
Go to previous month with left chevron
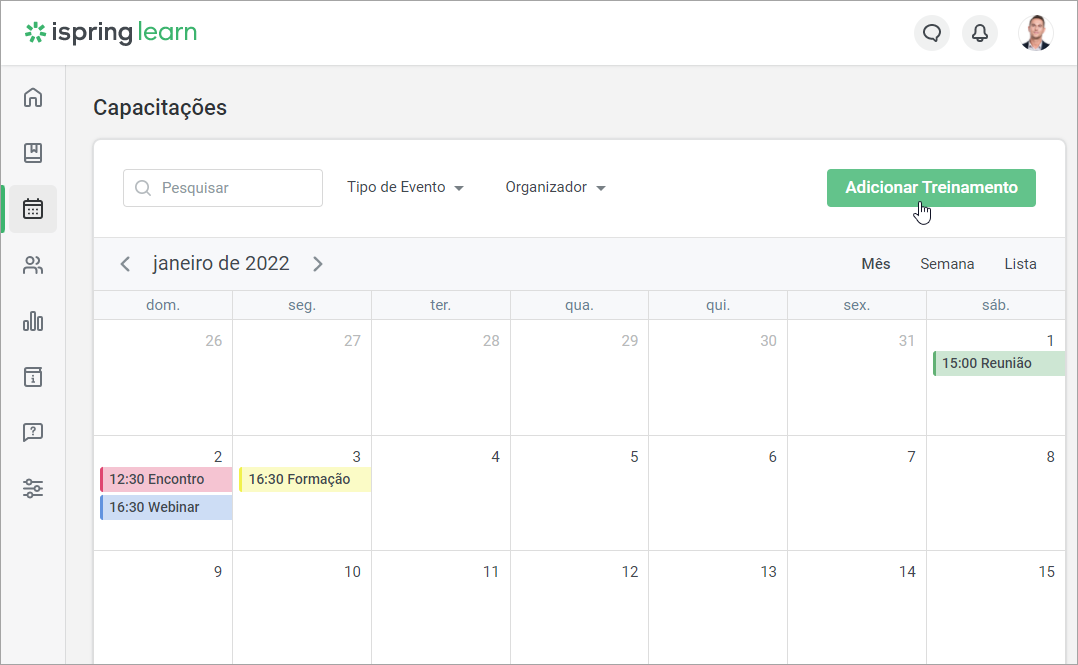[125, 264]
